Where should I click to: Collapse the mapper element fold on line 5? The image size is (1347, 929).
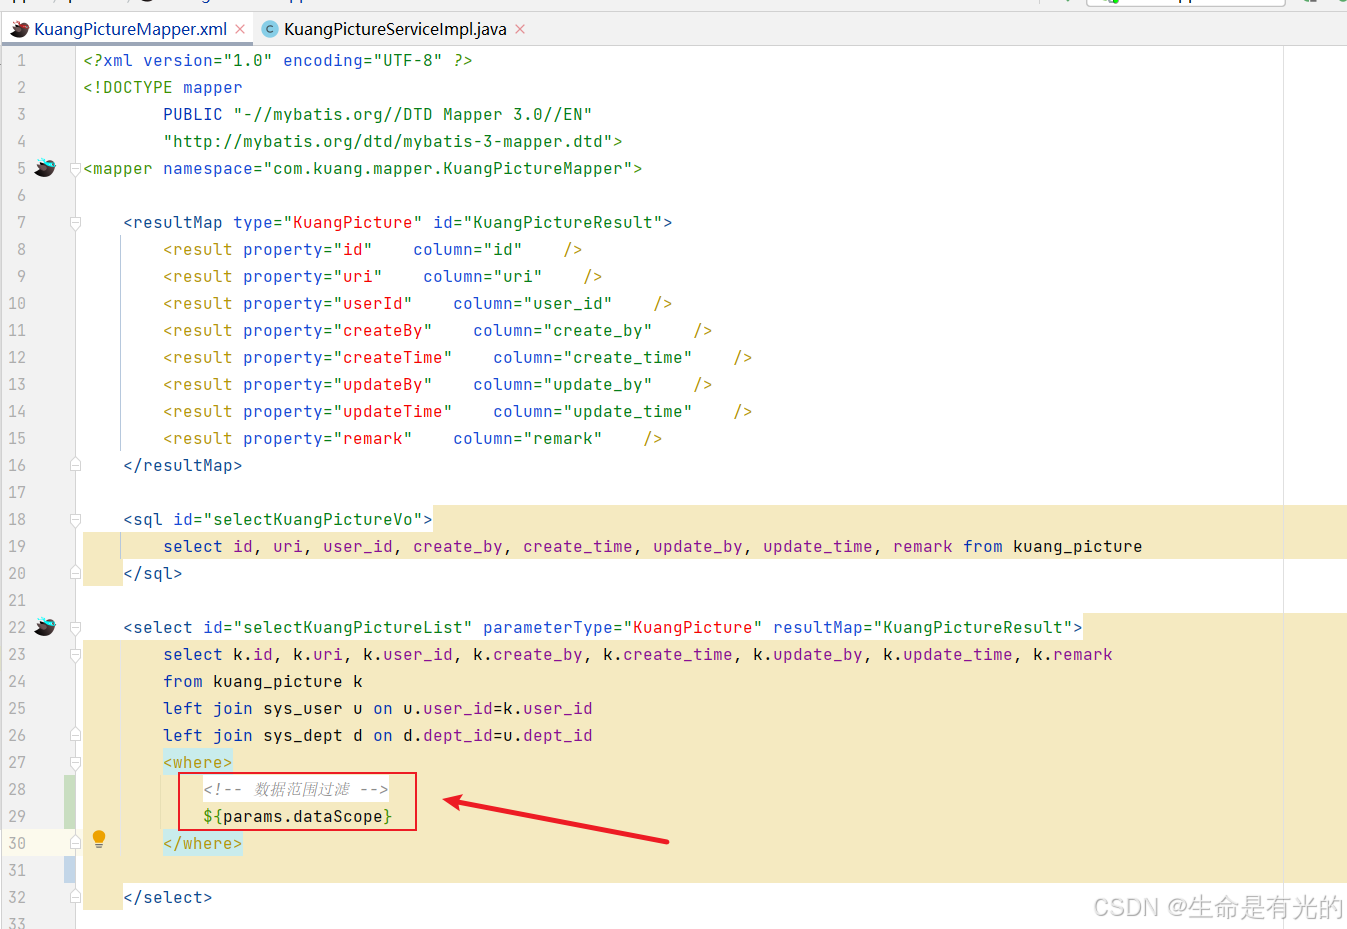pyautogui.click(x=75, y=169)
